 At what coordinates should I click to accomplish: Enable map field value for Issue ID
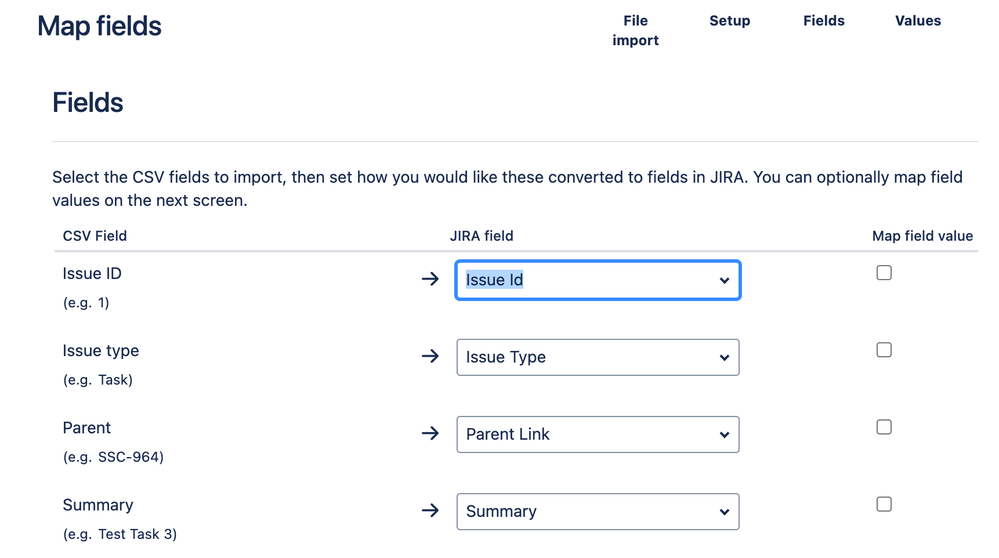point(884,272)
